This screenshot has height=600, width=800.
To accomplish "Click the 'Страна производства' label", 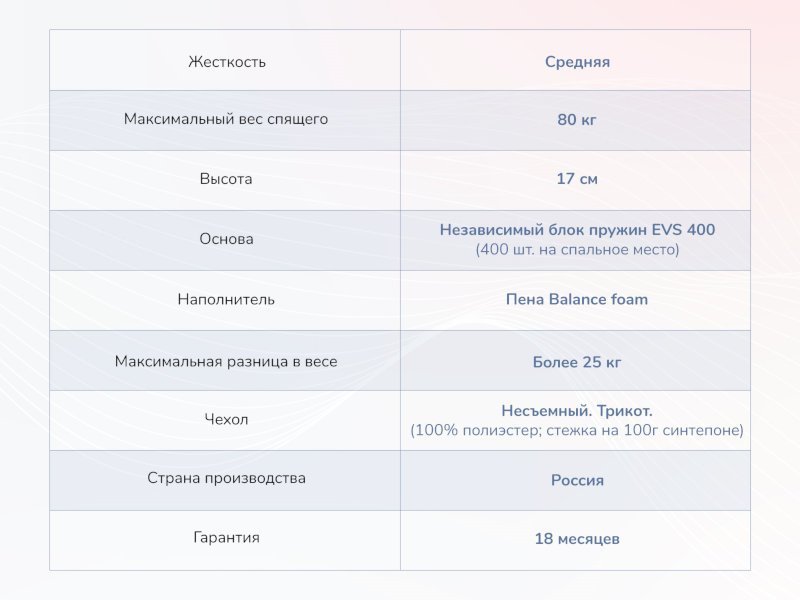I will 226,478.
